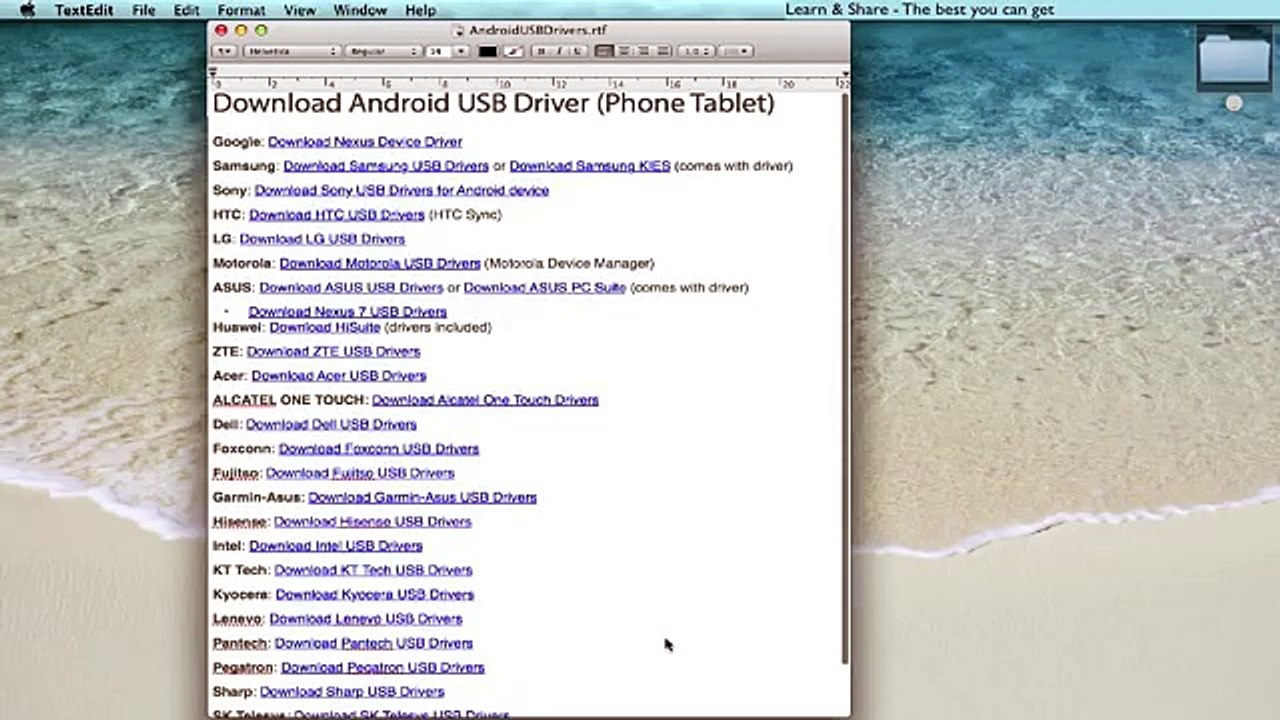
Task: Open Download Kyocera USB Drivers link
Action: [374, 594]
